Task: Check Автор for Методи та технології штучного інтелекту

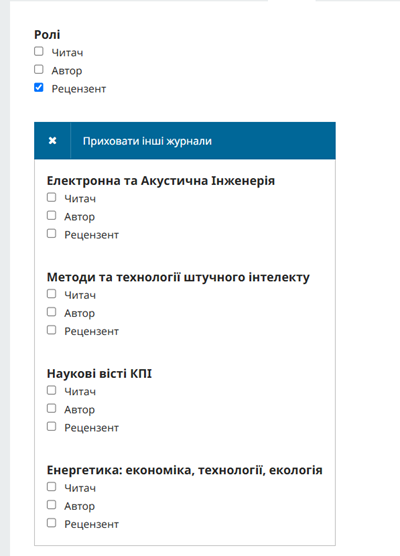Action: [x=51, y=312]
